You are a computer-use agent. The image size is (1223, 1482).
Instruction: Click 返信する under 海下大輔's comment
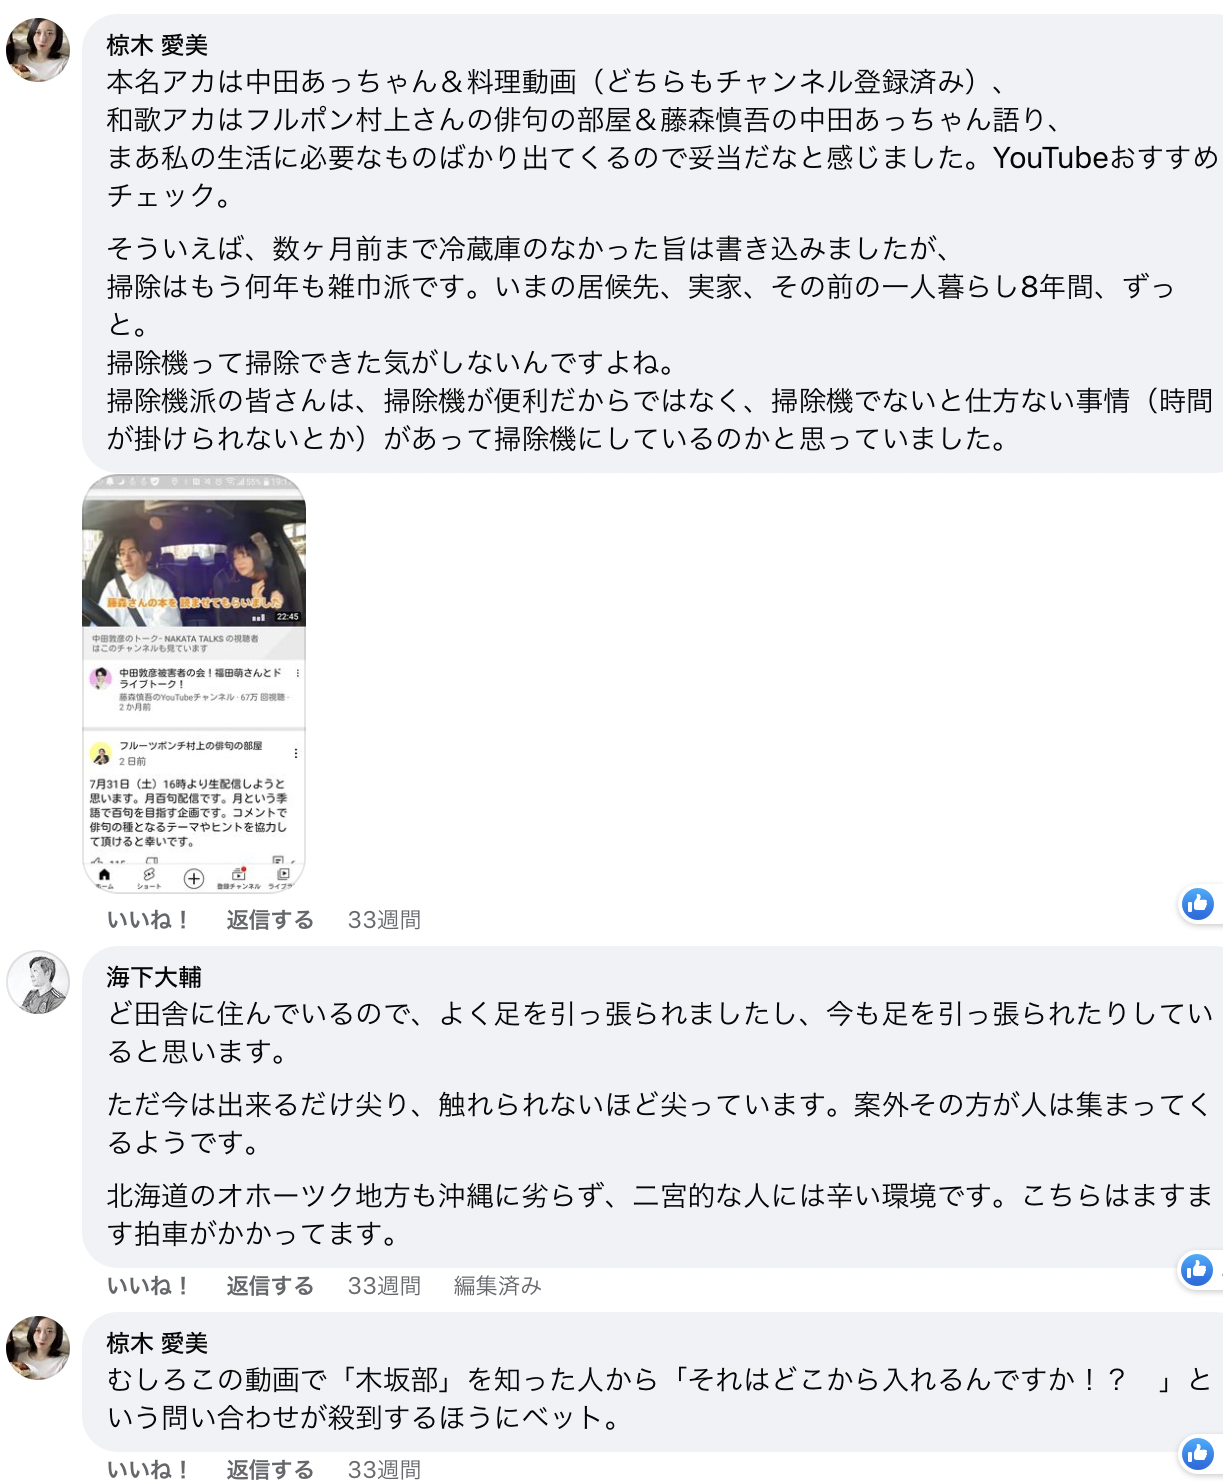[270, 1286]
